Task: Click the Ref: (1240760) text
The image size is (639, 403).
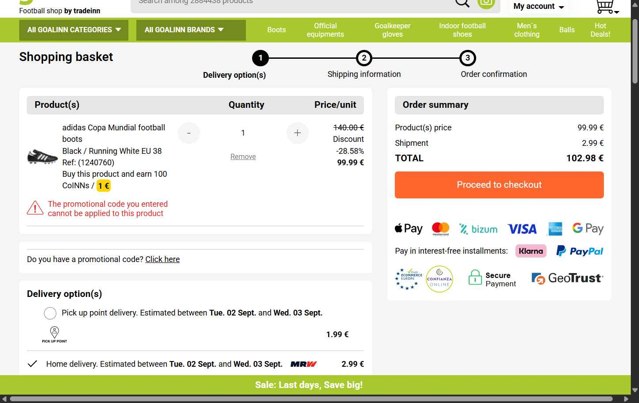Action: tap(88, 163)
